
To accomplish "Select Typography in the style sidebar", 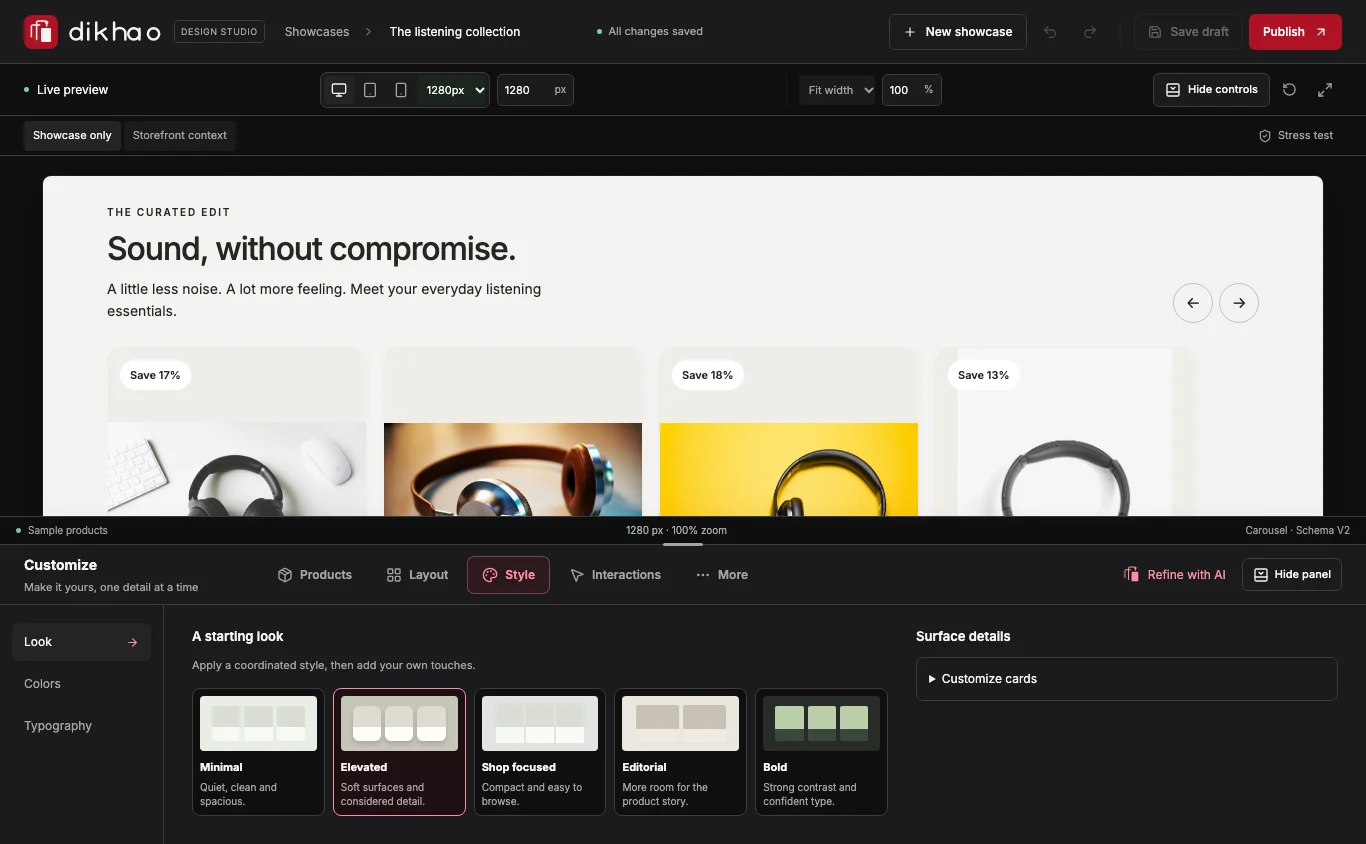I will (x=81, y=726).
